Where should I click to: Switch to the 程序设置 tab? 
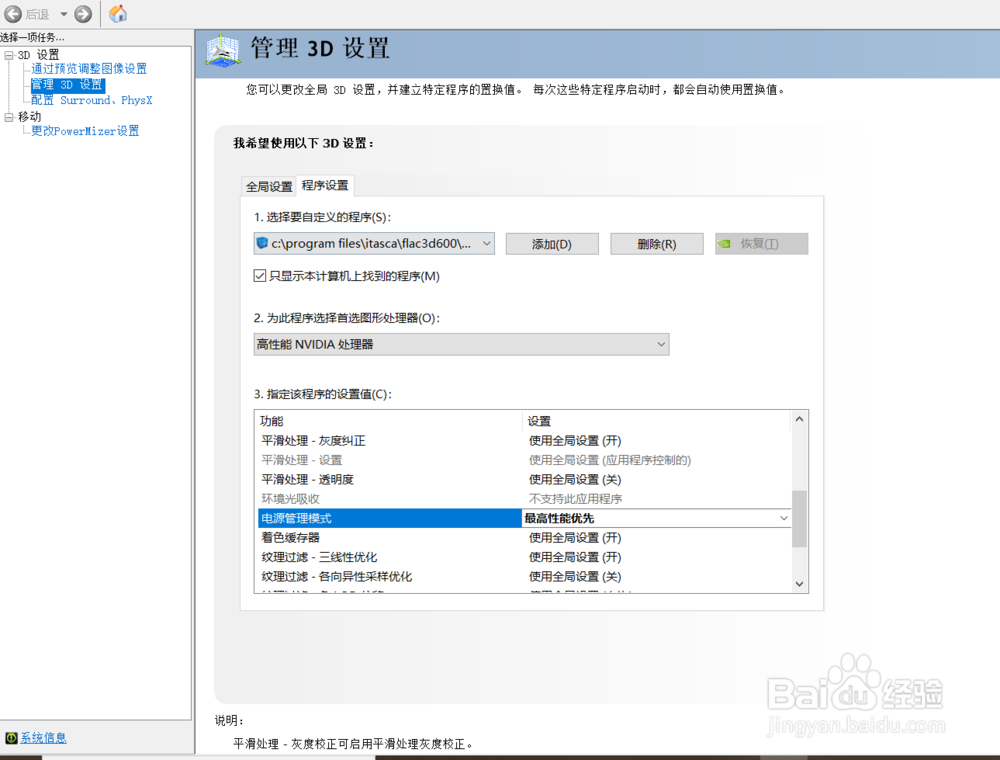[x=325, y=185]
